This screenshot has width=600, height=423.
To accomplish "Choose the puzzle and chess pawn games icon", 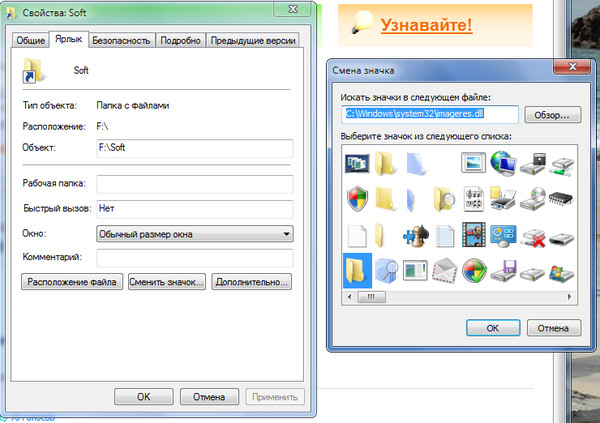I will tap(416, 235).
